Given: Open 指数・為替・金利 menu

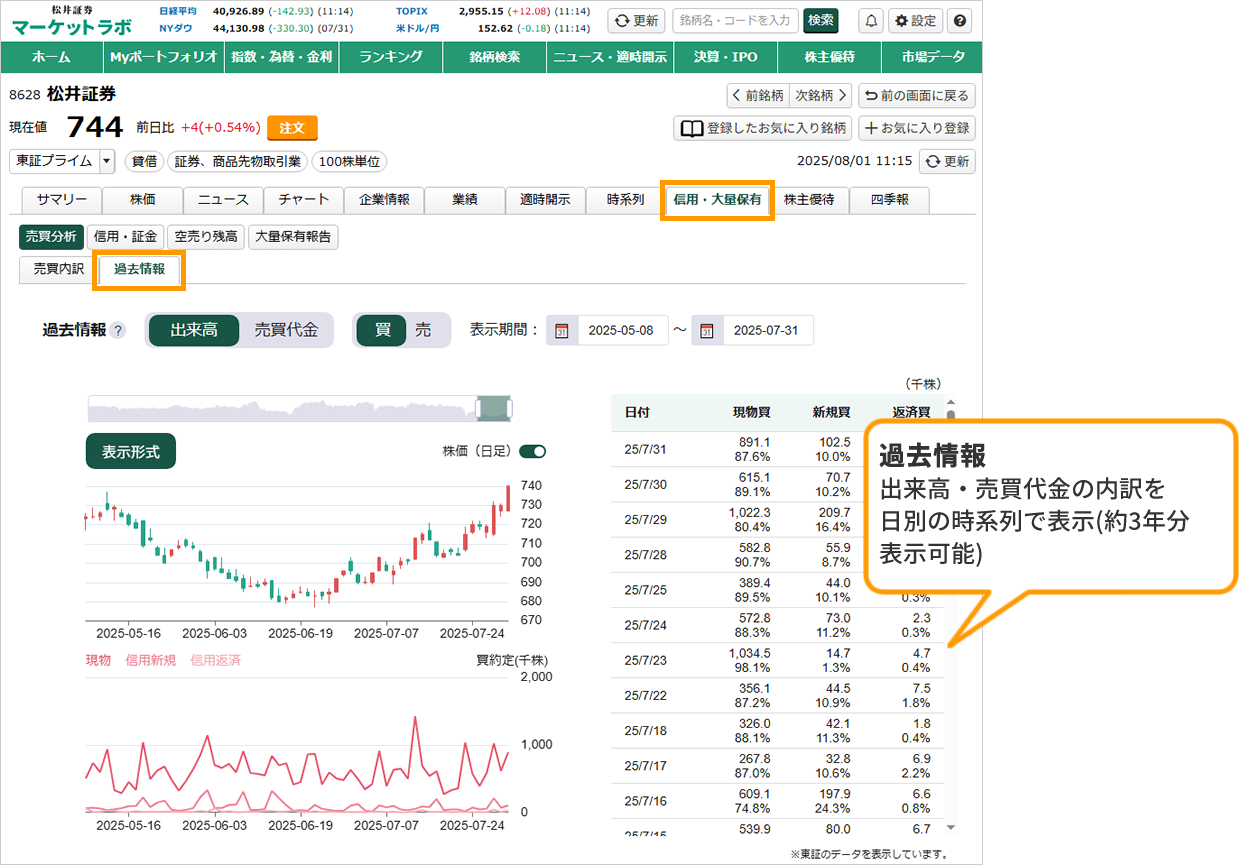Looking at the screenshot, I should pyautogui.click(x=280, y=57).
